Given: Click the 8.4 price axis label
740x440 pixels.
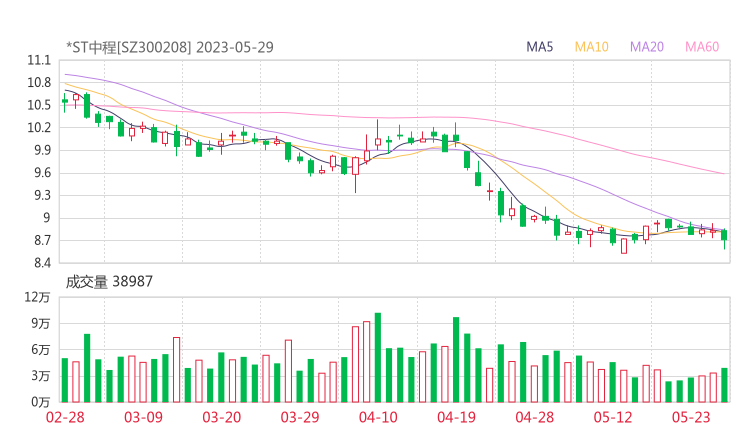Looking at the screenshot, I should (42, 263).
